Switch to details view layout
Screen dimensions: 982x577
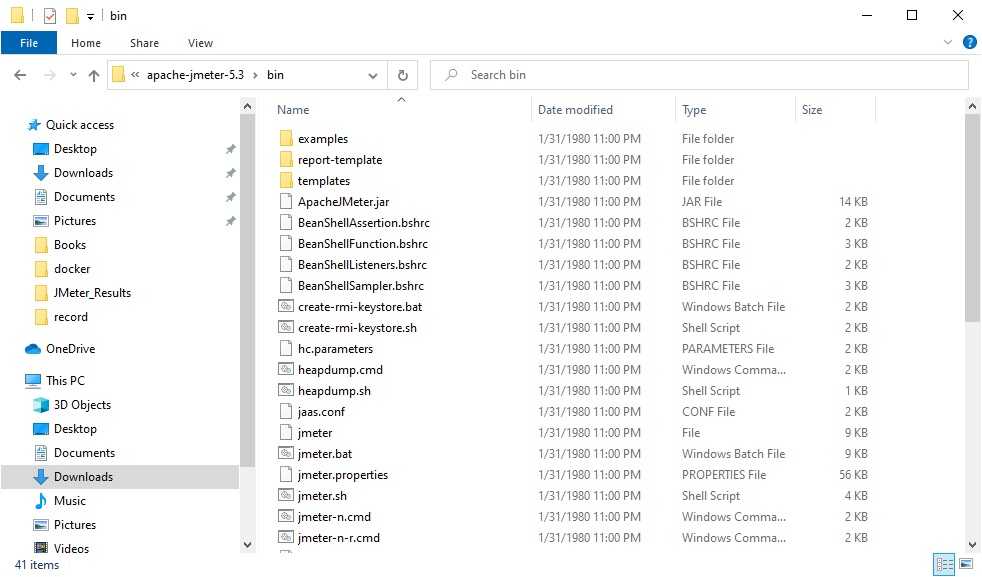(944, 565)
